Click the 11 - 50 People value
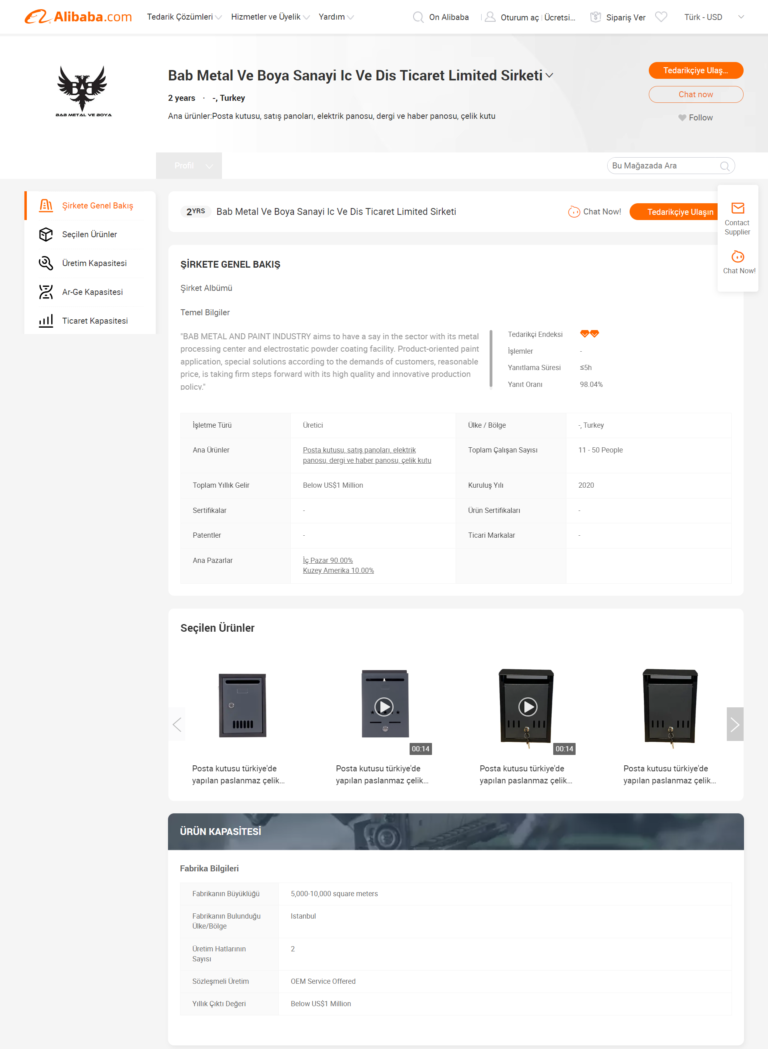This screenshot has height=1049, width=768. (600, 450)
